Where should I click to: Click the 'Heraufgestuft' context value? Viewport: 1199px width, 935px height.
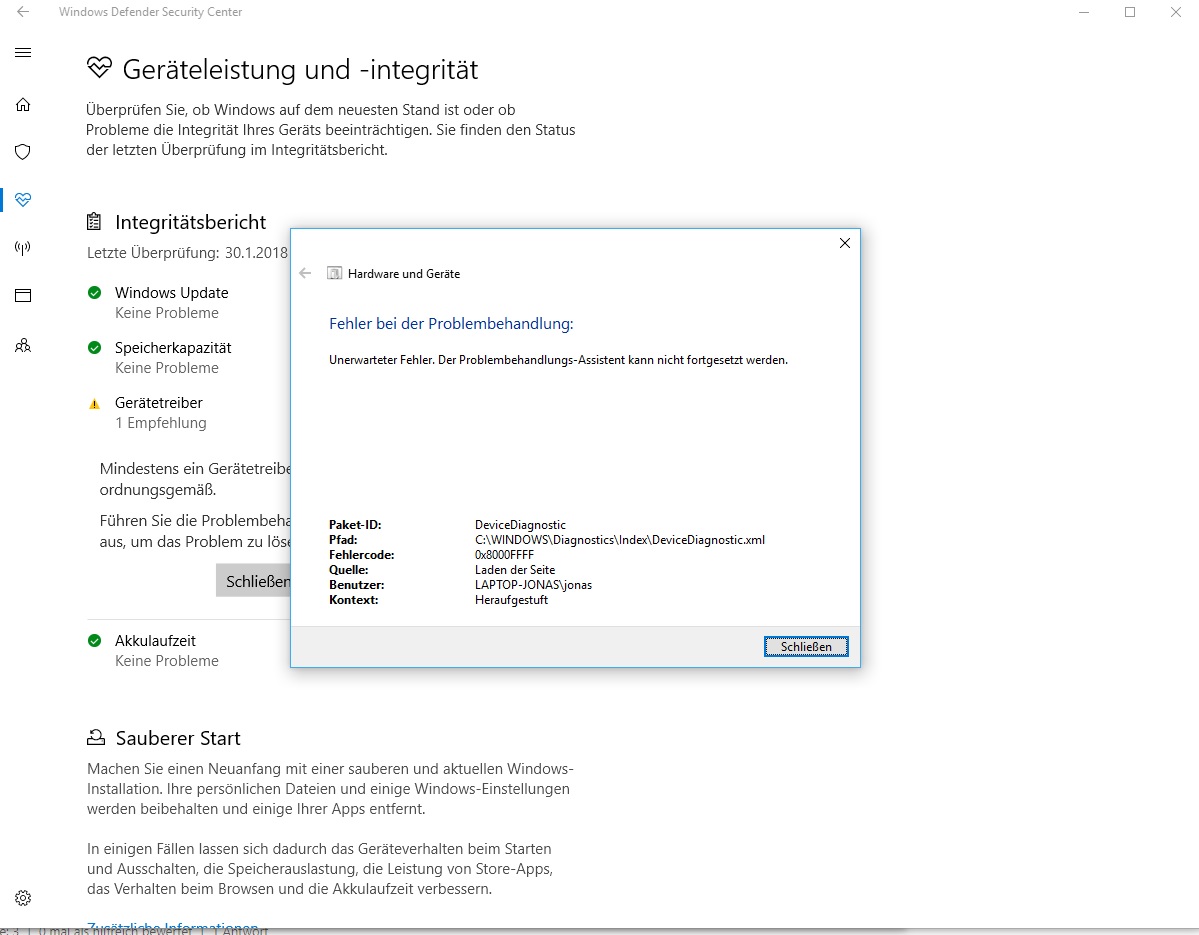pos(511,600)
